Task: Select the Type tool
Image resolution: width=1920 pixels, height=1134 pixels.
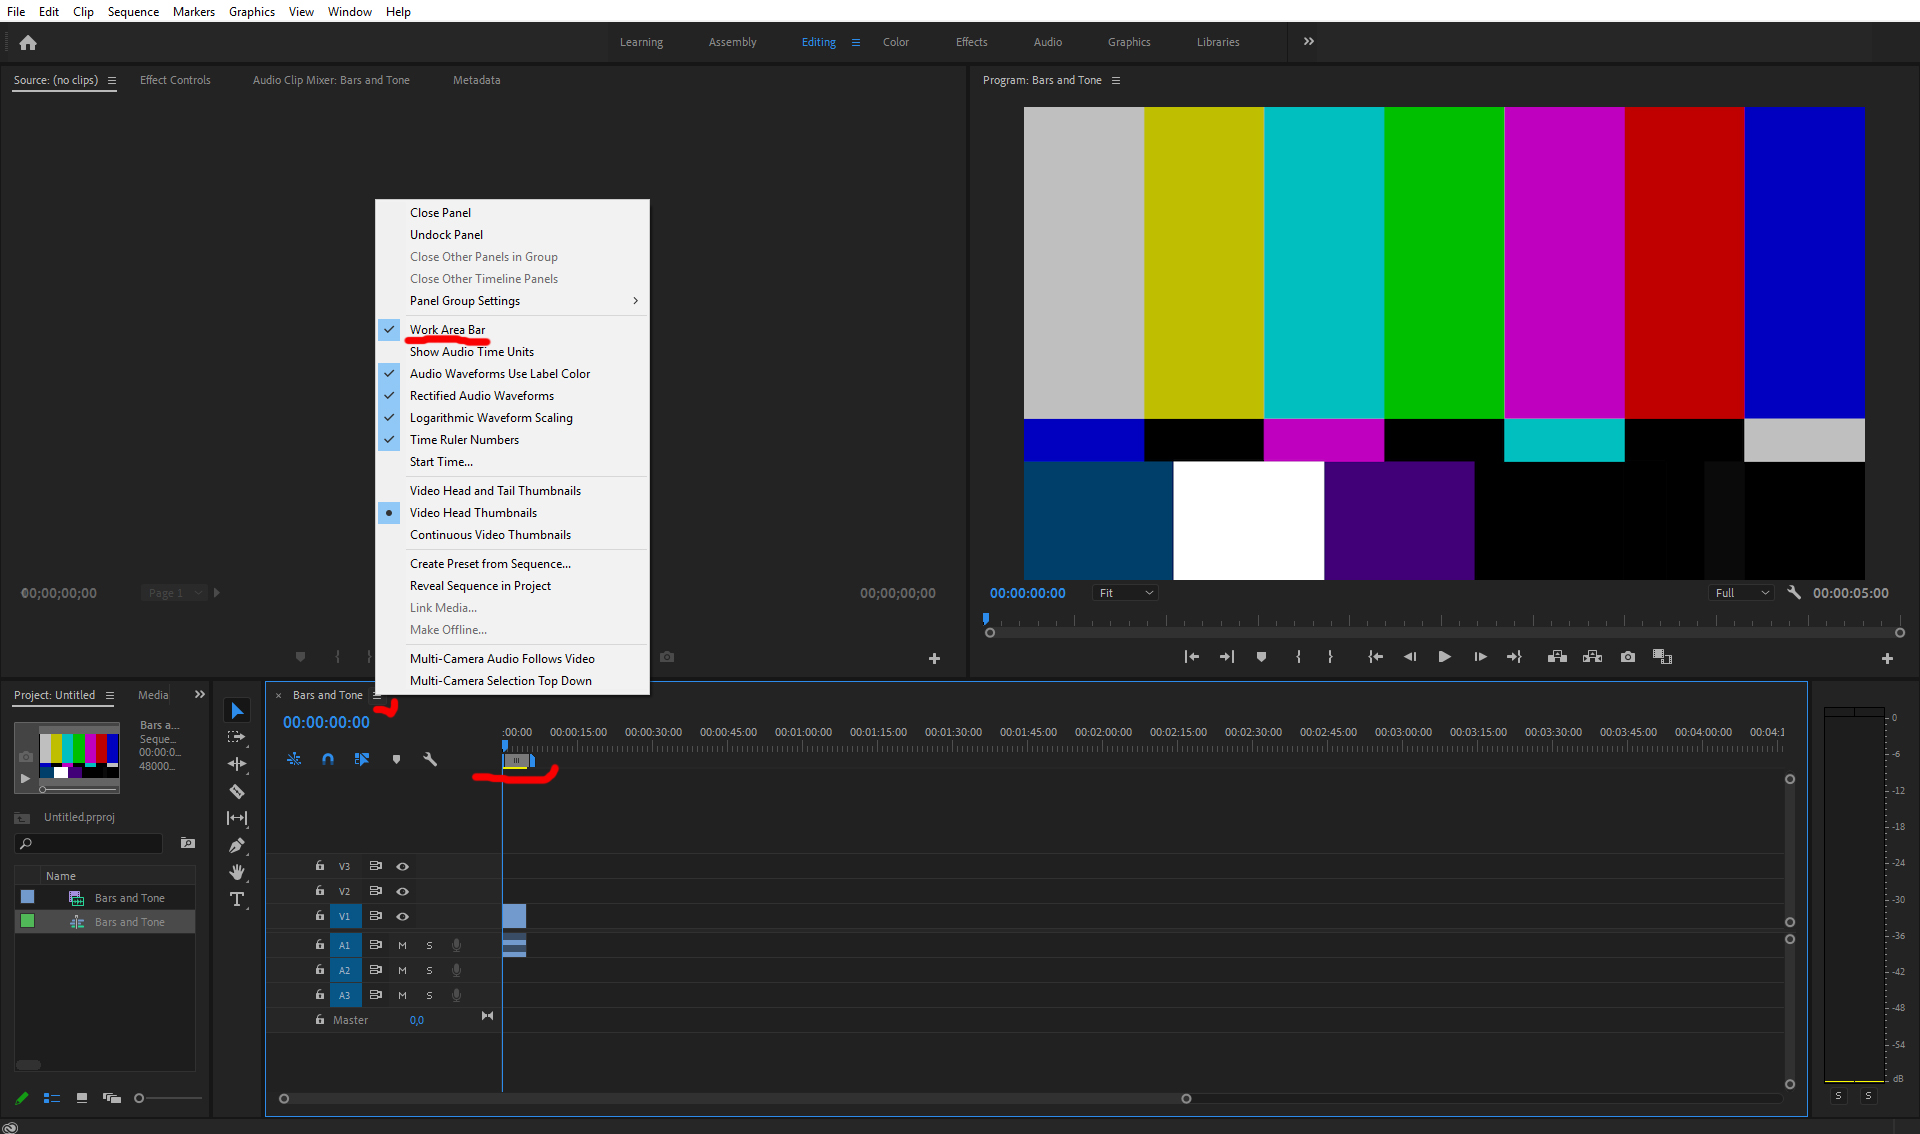Action: tap(237, 899)
